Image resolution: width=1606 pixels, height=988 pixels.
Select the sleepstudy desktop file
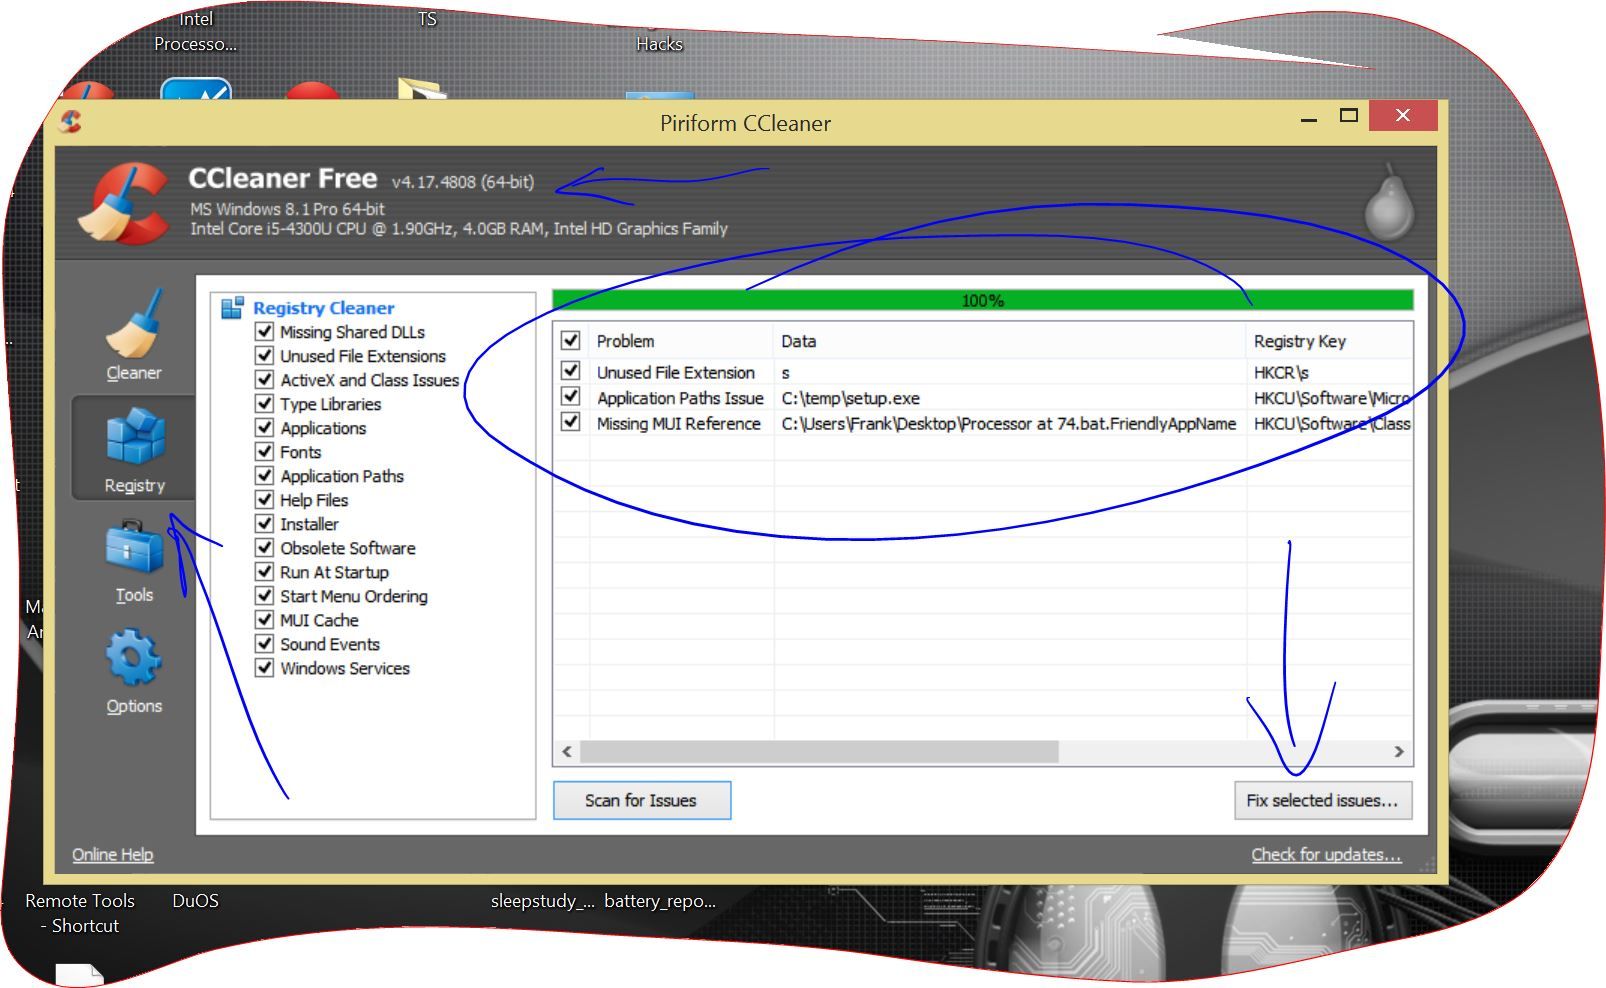[x=542, y=901]
